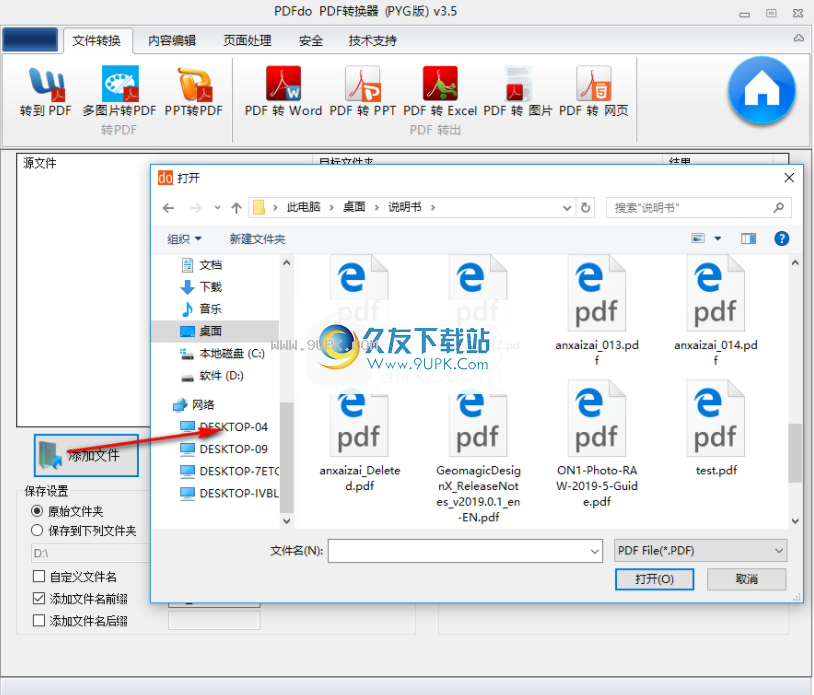Screen dimensions: 814x695
Task: Click the 取消 button
Action: 747,579
